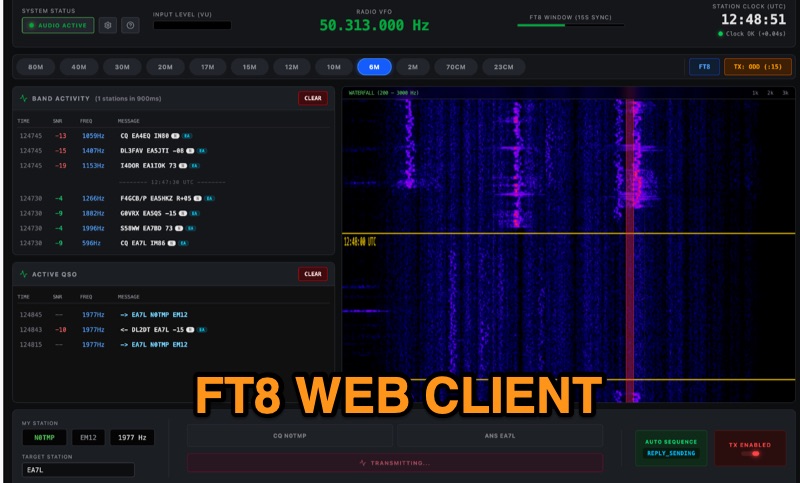This screenshot has height=483, width=800.
Task: Click the white badge on S58WW EA7BD row
Action: click(x=179, y=228)
